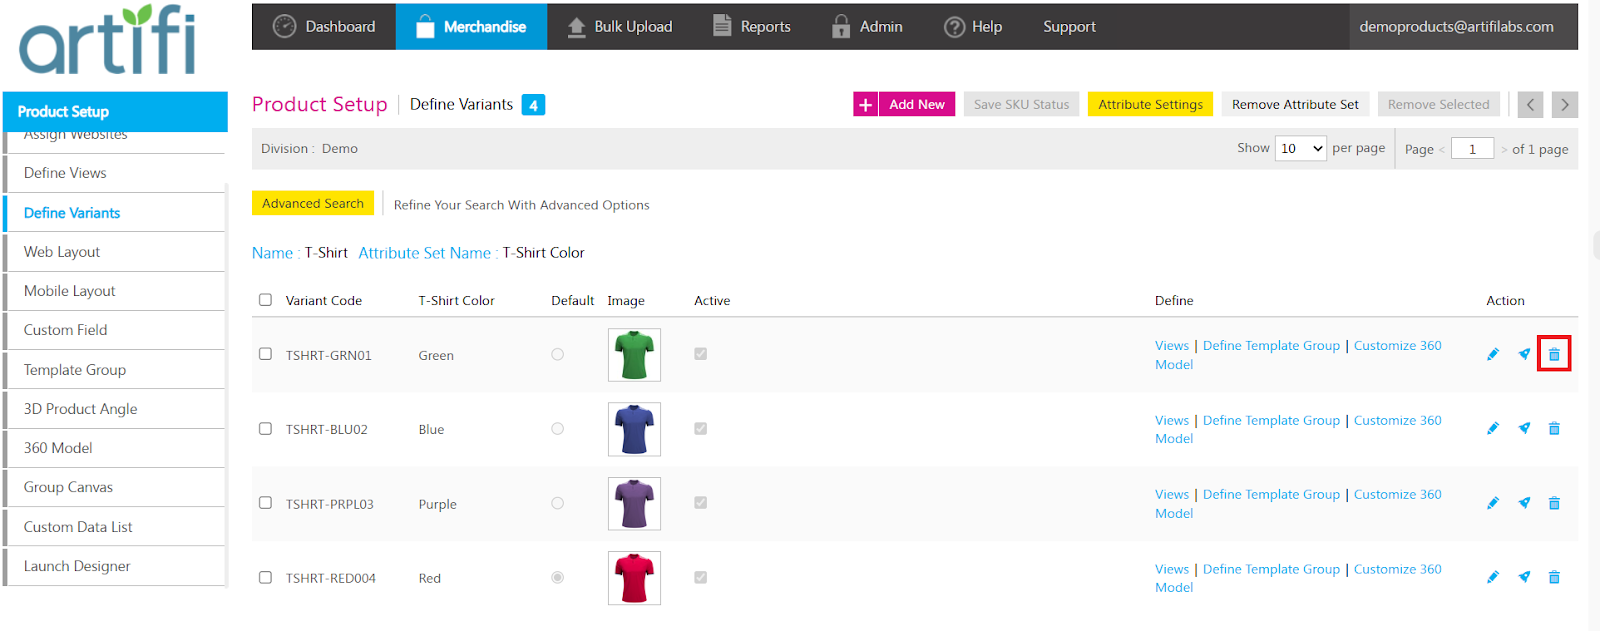Delete the Purple variant via trash icon
This screenshot has height=631, width=1600.
[x=1554, y=503]
